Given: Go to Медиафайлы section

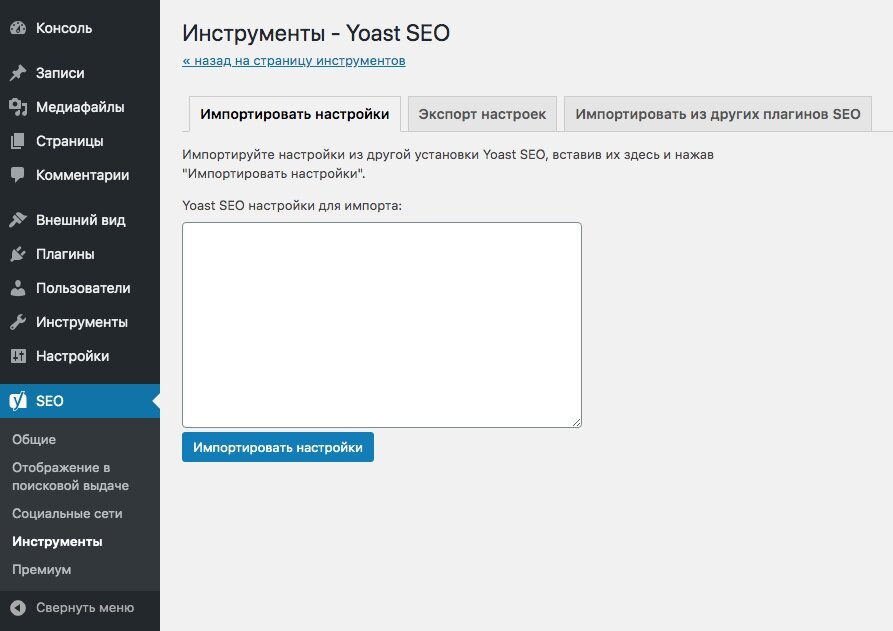Looking at the screenshot, I should point(80,107).
